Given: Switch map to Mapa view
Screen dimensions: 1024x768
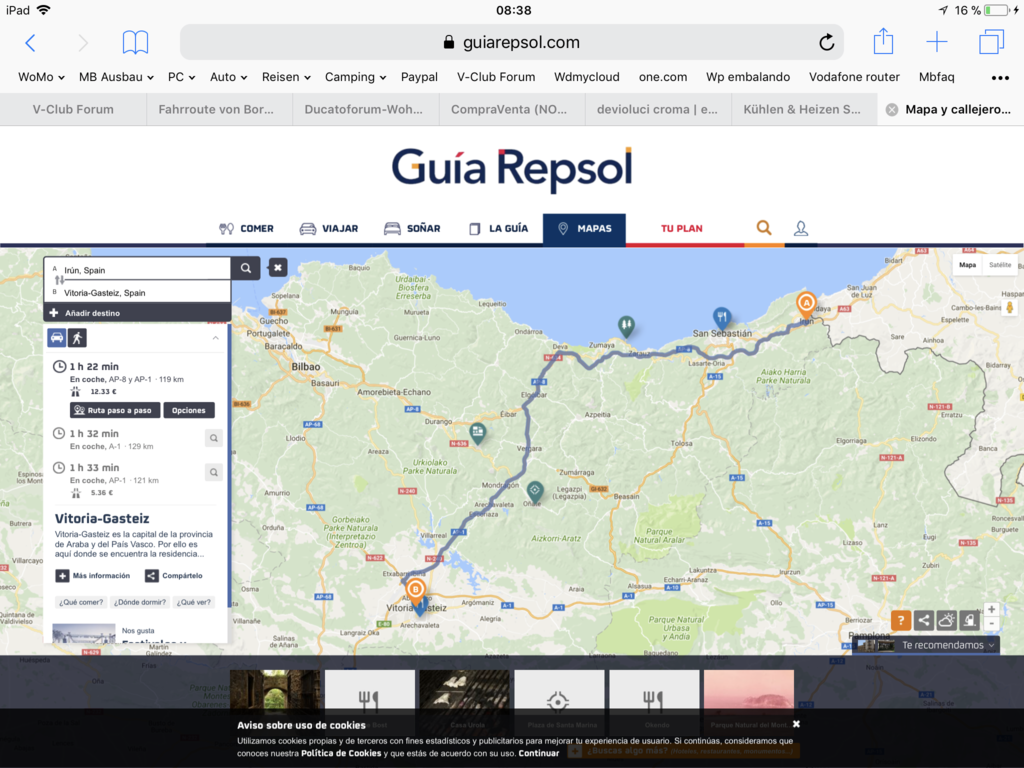Looking at the screenshot, I should click(x=967, y=265).
